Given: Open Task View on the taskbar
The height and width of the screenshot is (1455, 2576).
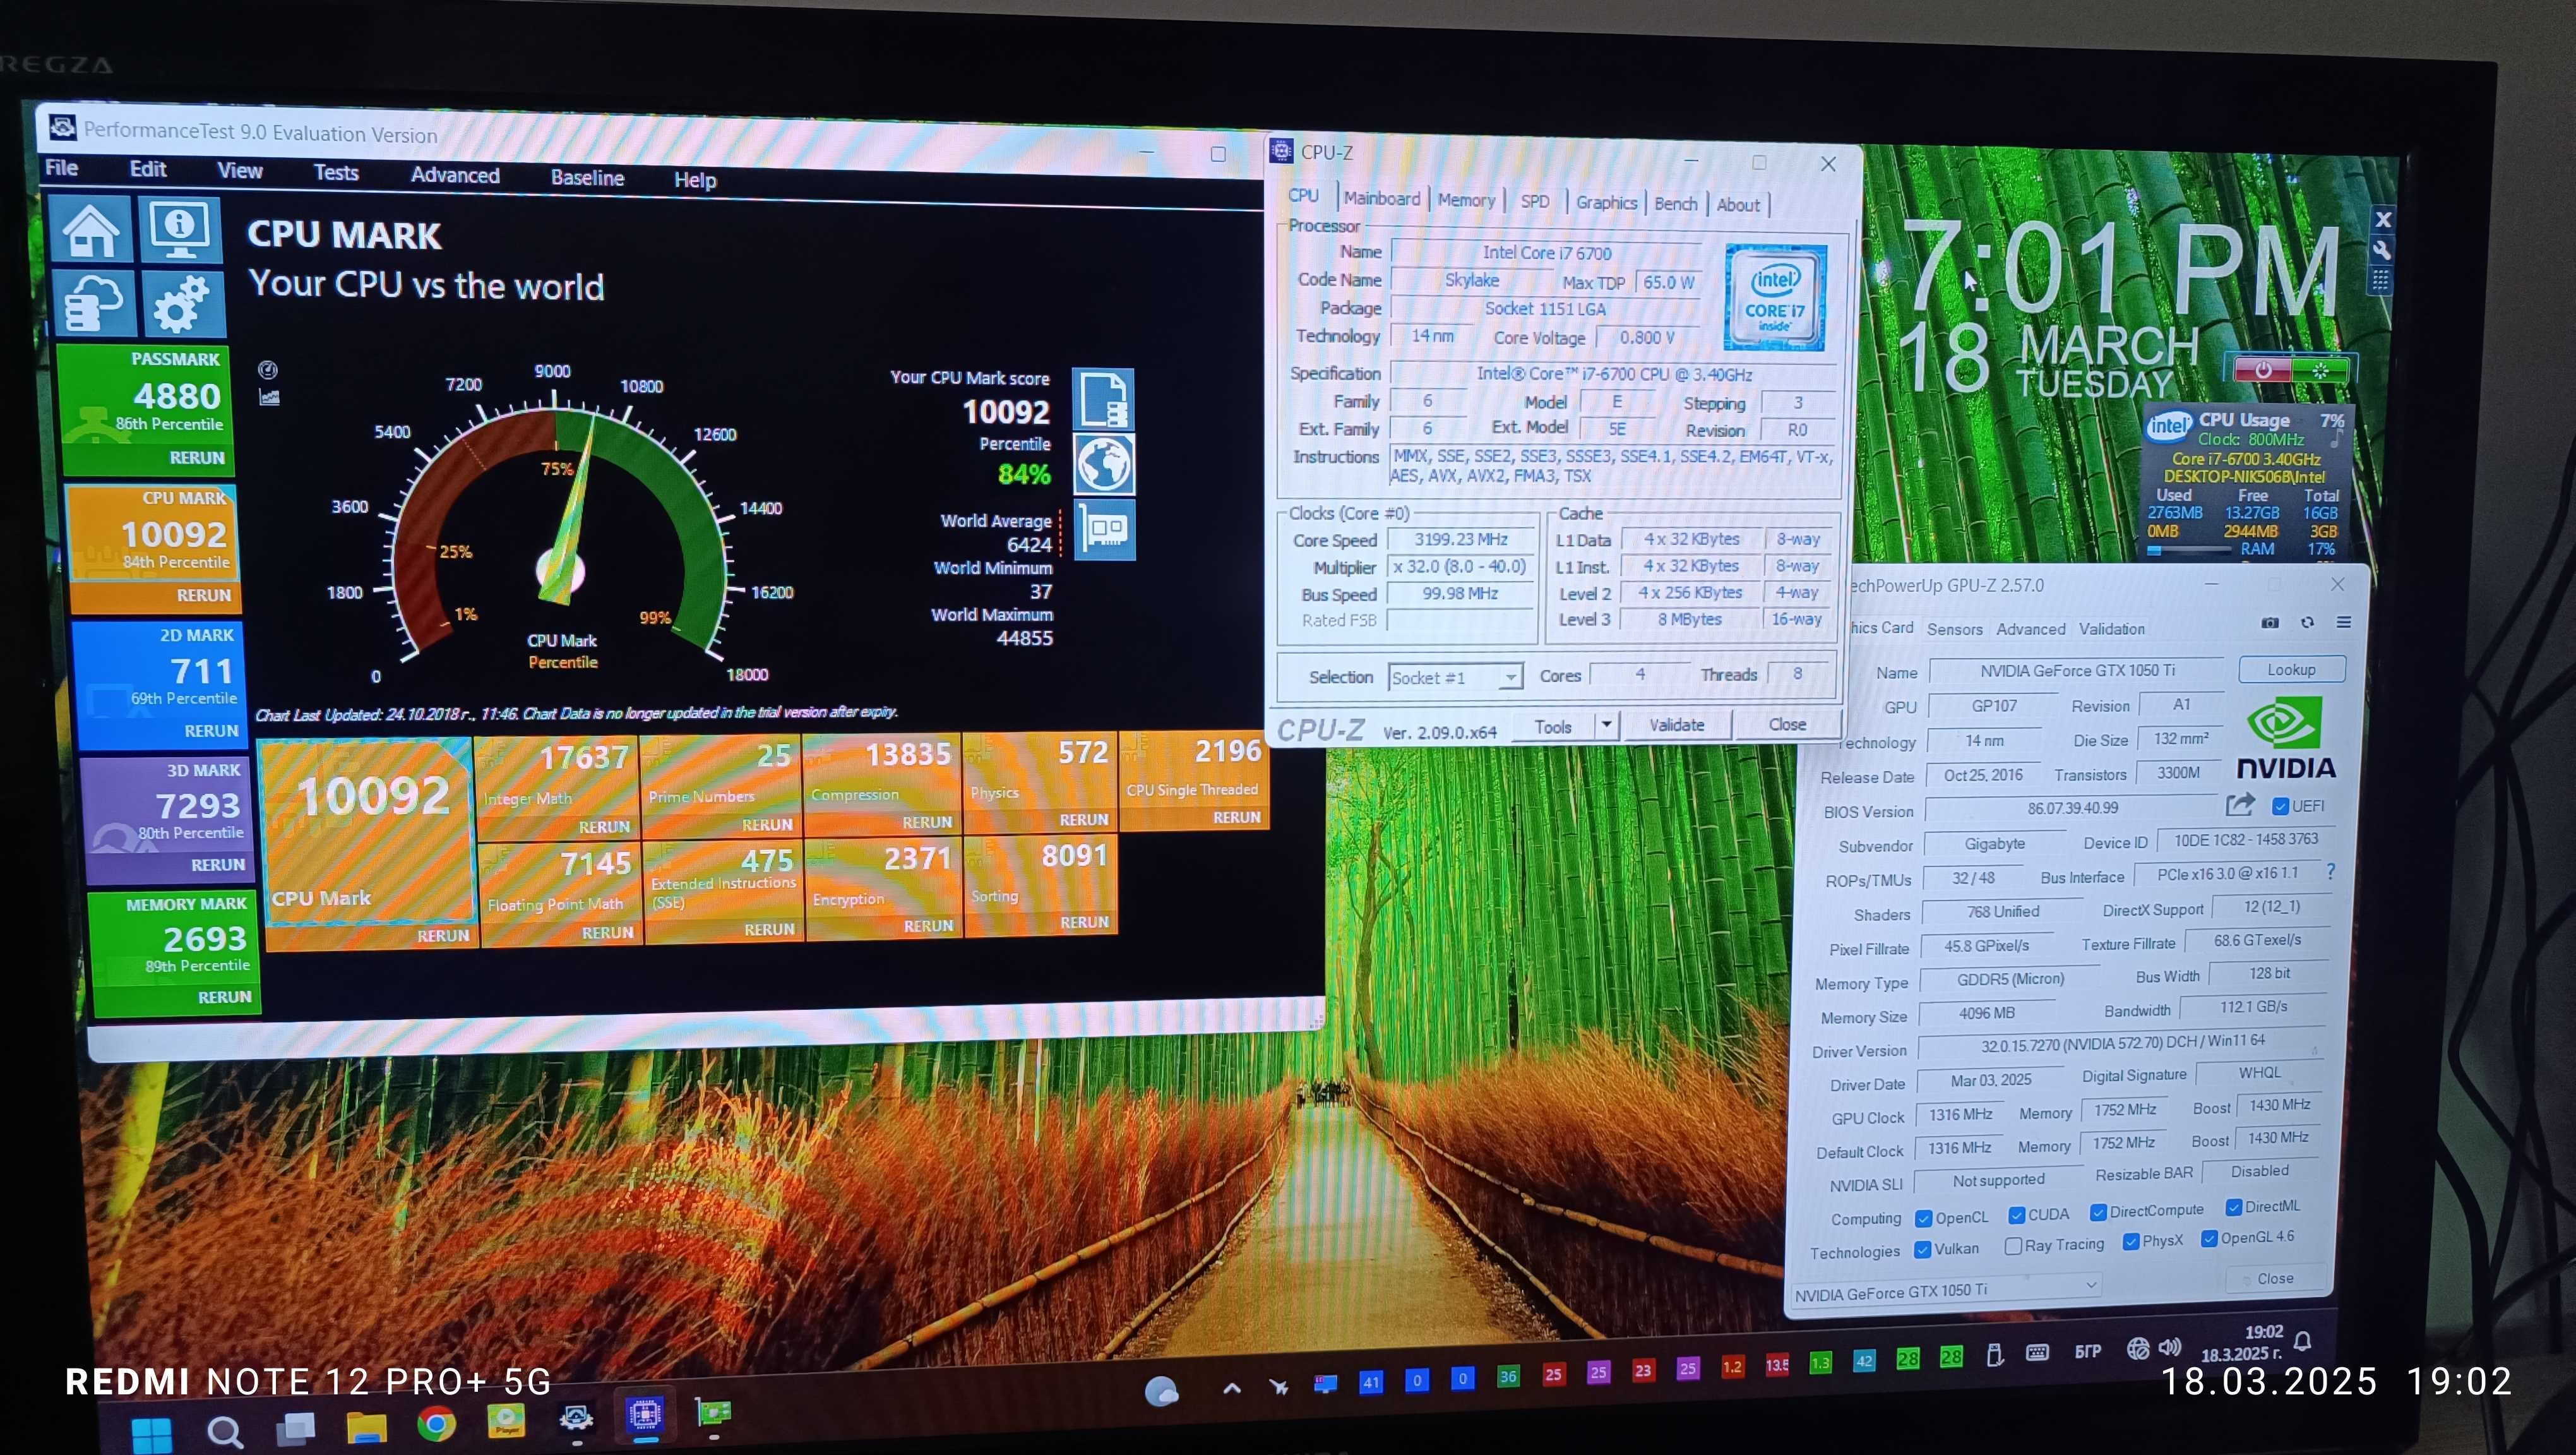Looking at the screenshot, I should (x=295, y=1428).
